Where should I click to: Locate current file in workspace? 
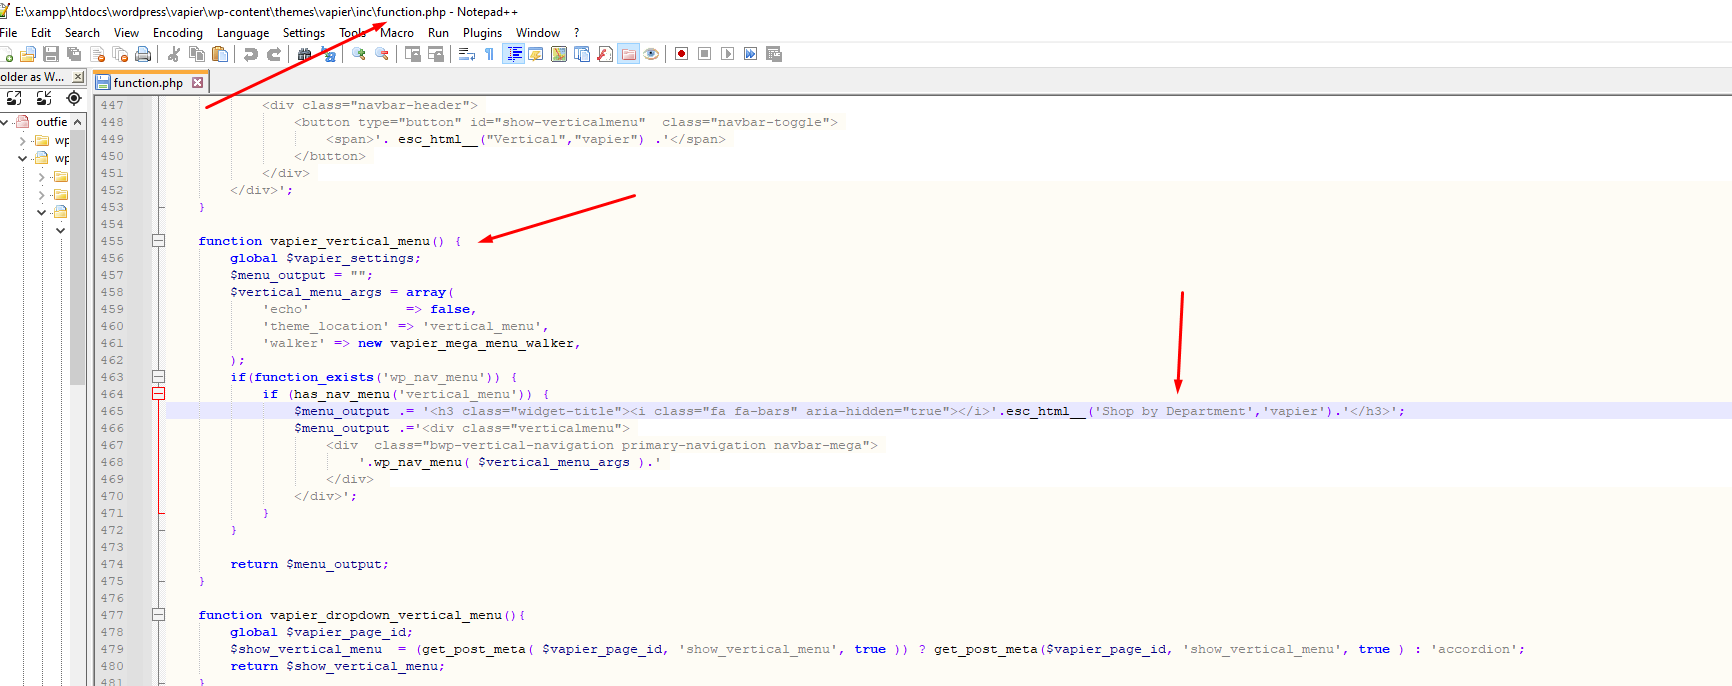click(74, 98)
